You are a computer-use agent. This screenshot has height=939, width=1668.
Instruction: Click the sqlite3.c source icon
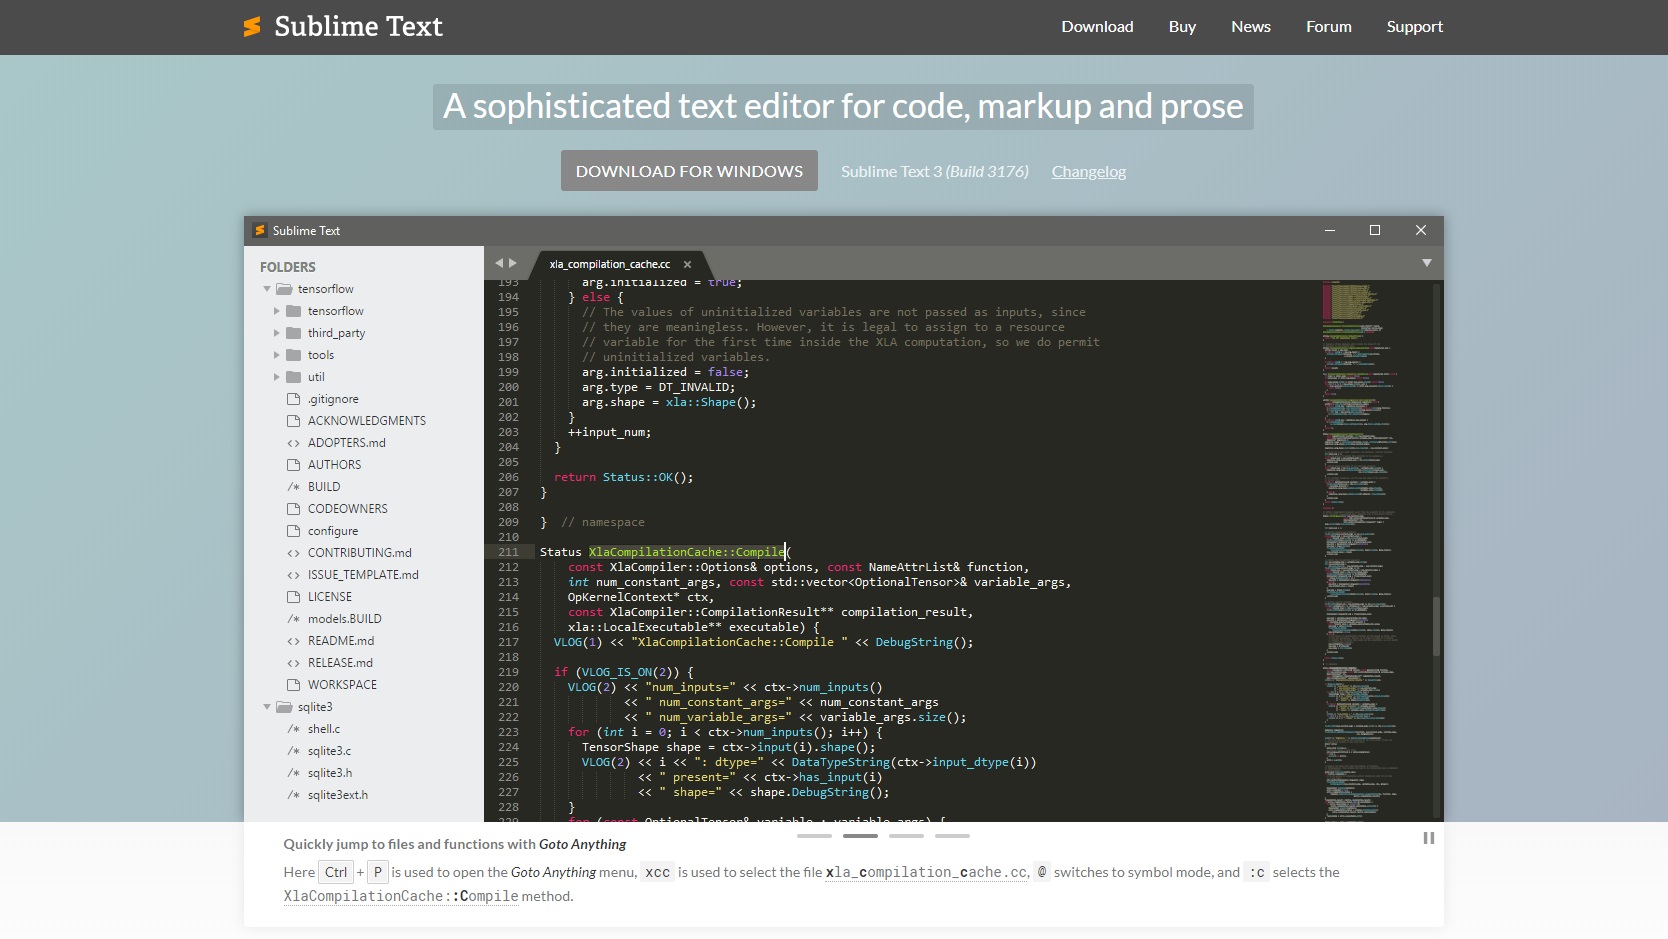[294, 751]
